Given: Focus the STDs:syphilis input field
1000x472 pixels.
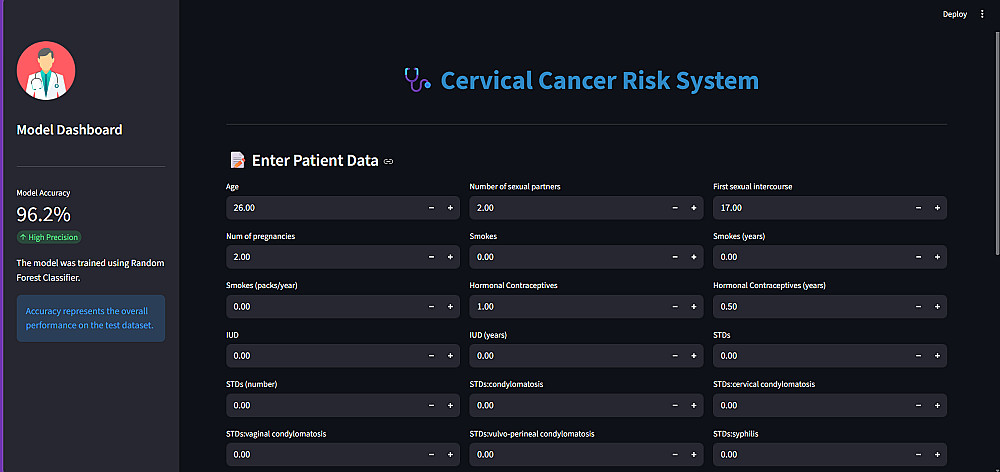Looking at the screenshot, I should point(808,454).
